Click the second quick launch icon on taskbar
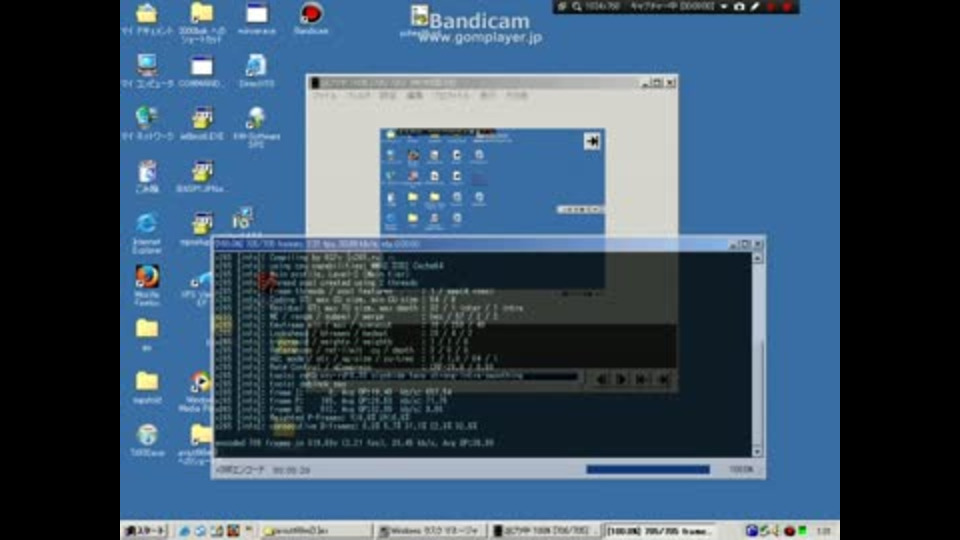Screen dimensions: 960x540 (x=200, y=531)
